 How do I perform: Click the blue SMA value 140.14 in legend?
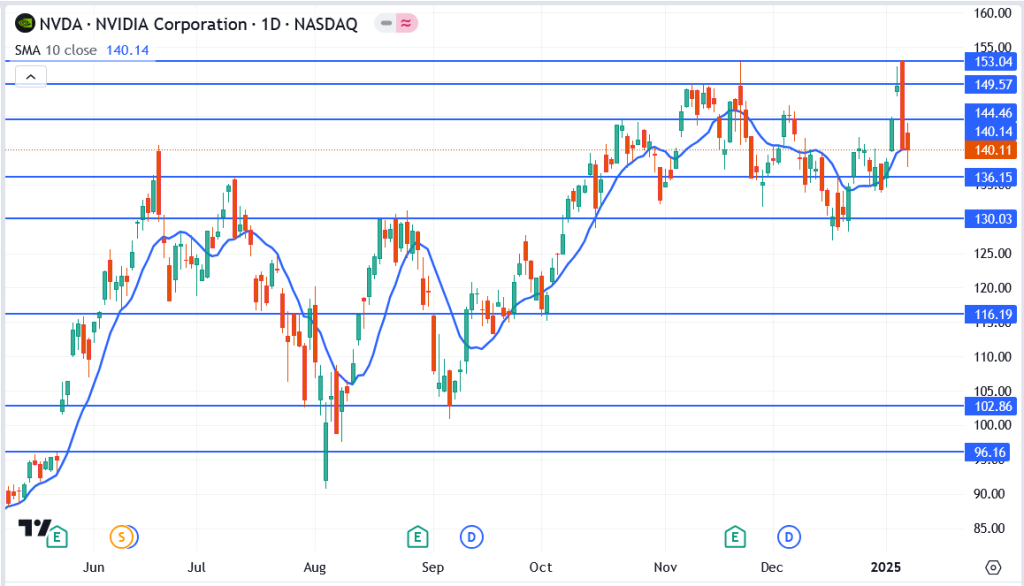pos(127,50)
